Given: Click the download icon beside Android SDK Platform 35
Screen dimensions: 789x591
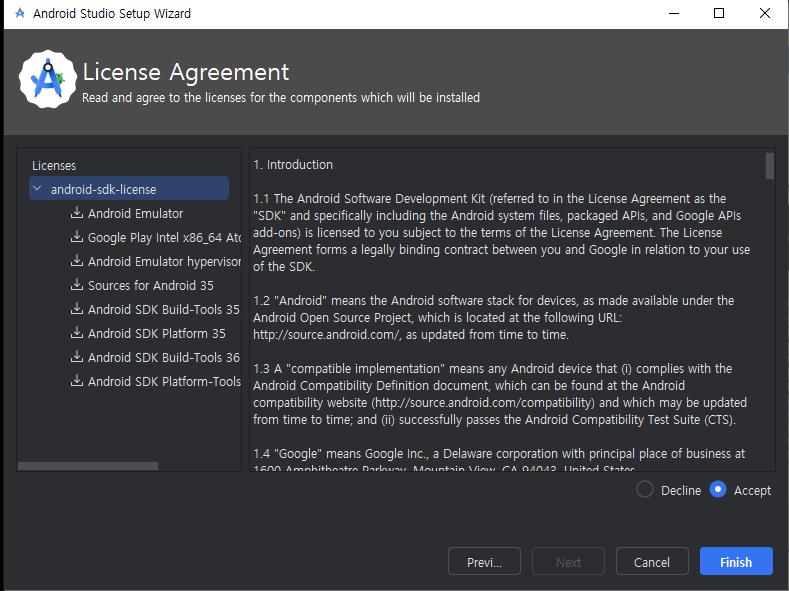Looking at the screenshot, I should 76,333.
